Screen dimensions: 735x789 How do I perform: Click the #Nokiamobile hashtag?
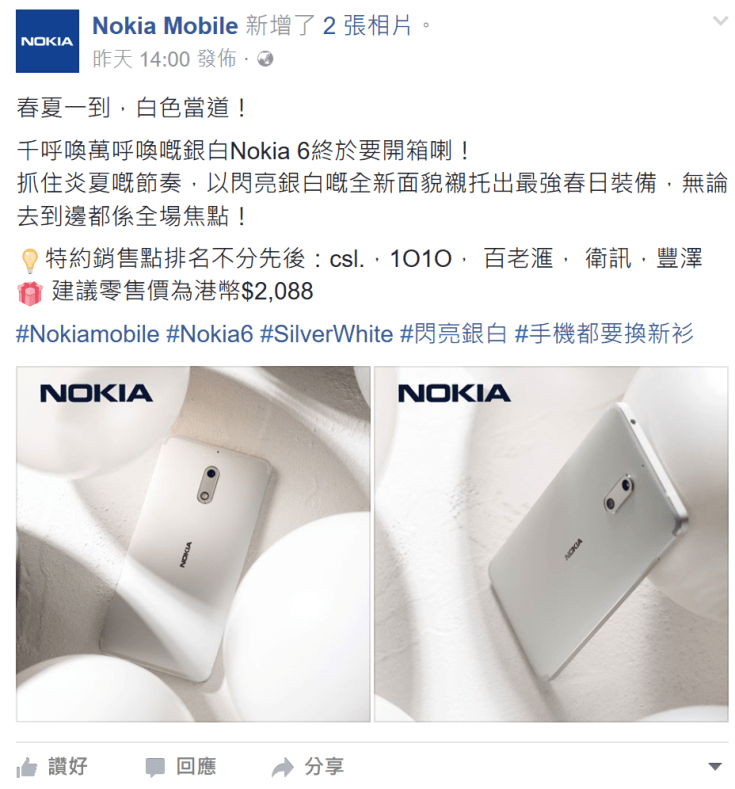(x=88, y=334)
